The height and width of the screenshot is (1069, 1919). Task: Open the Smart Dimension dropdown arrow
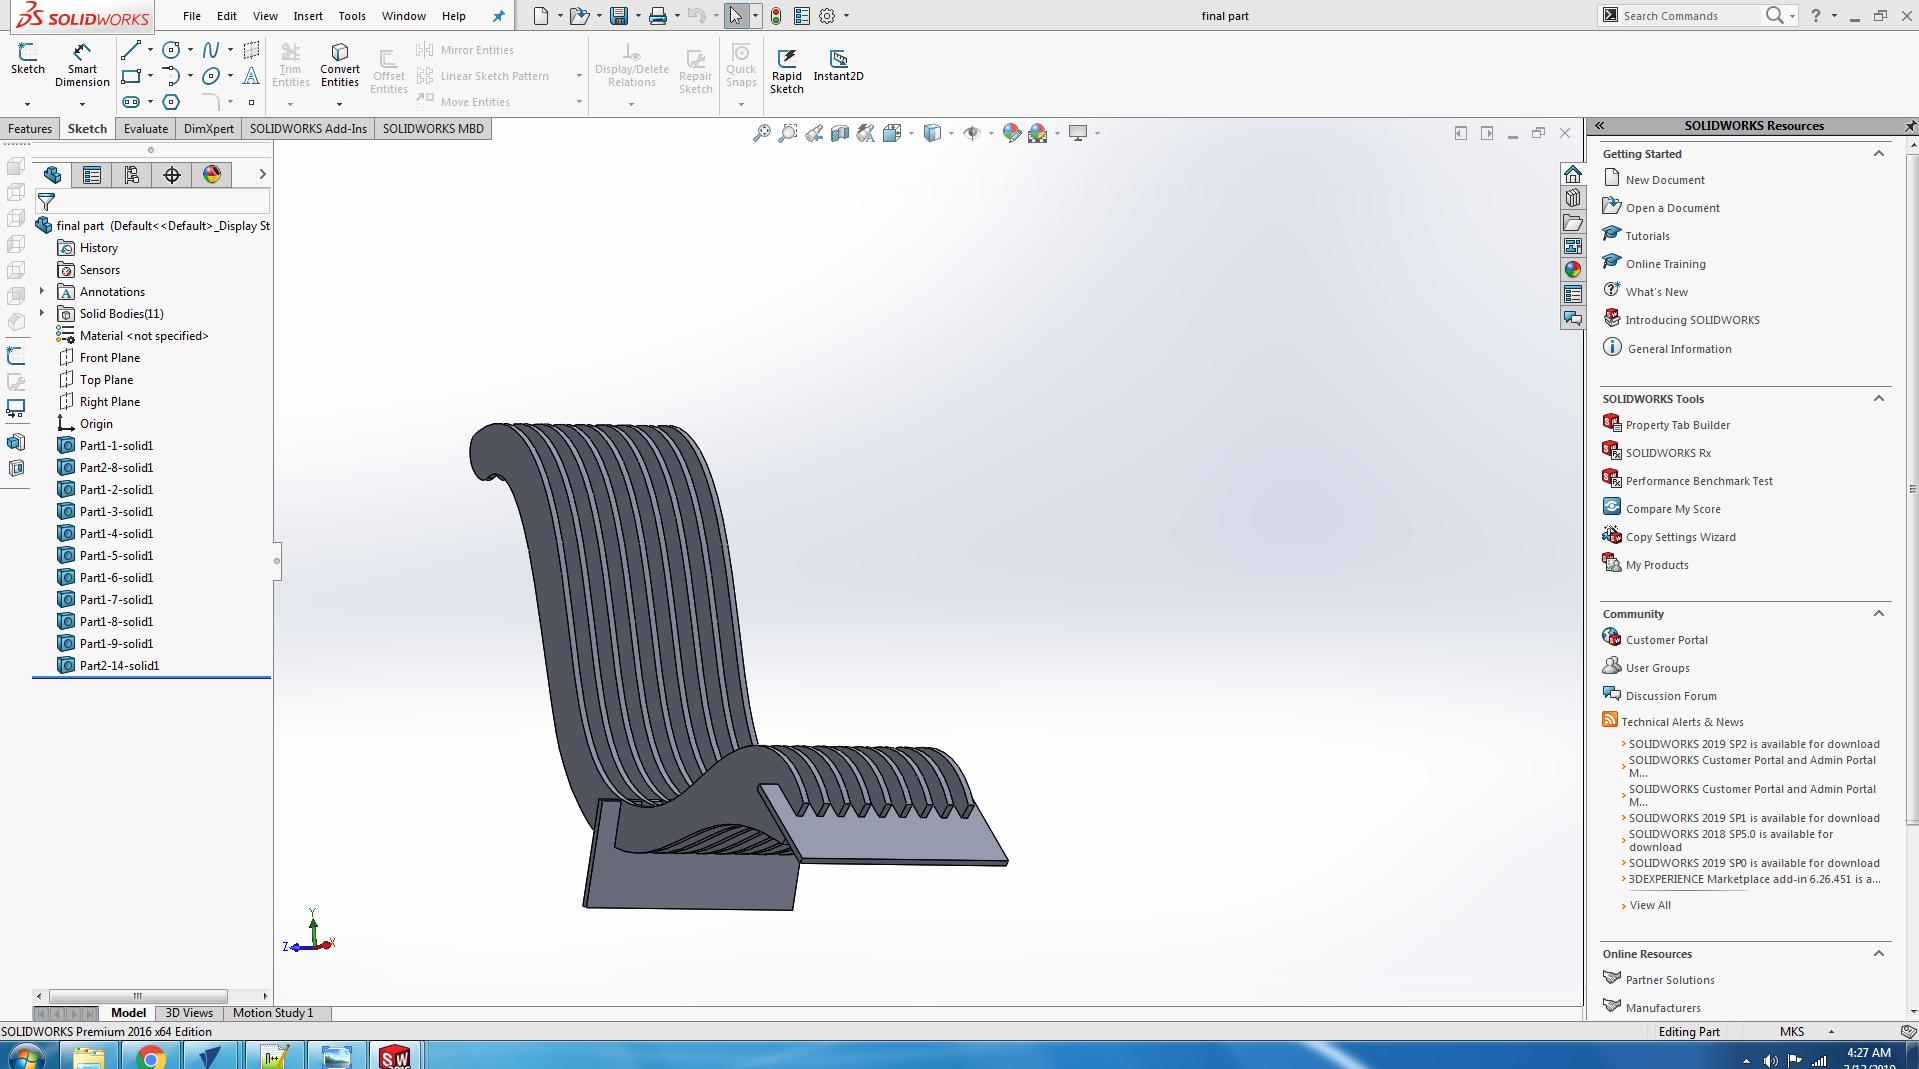tap(82, 103)
